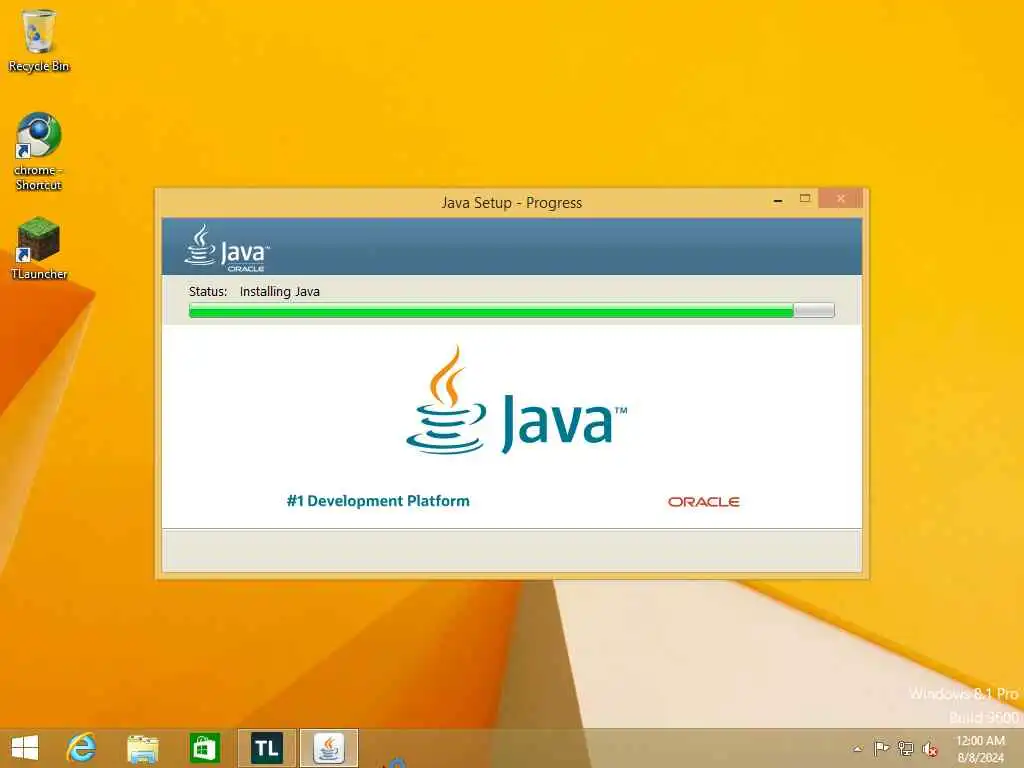Click the network status tray icon
Screen dimensions: 1024x768
(905, 748)
